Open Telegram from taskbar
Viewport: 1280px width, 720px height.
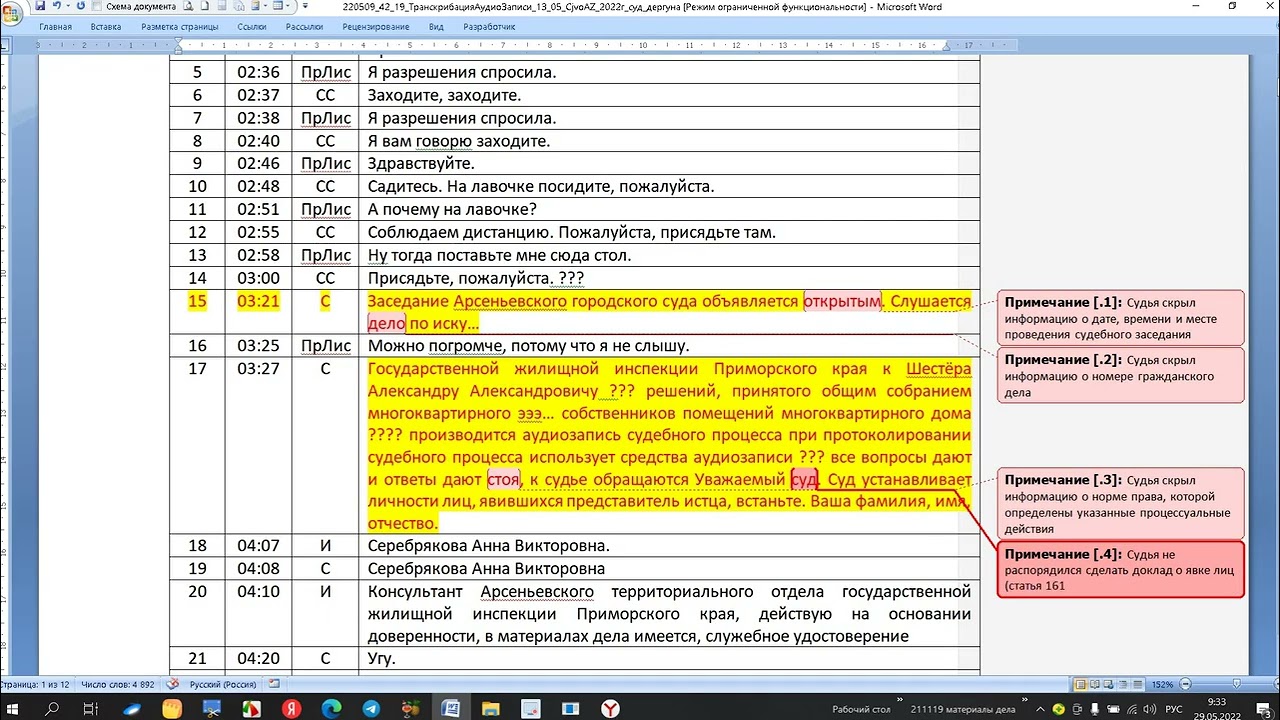(x=371, y=708)
